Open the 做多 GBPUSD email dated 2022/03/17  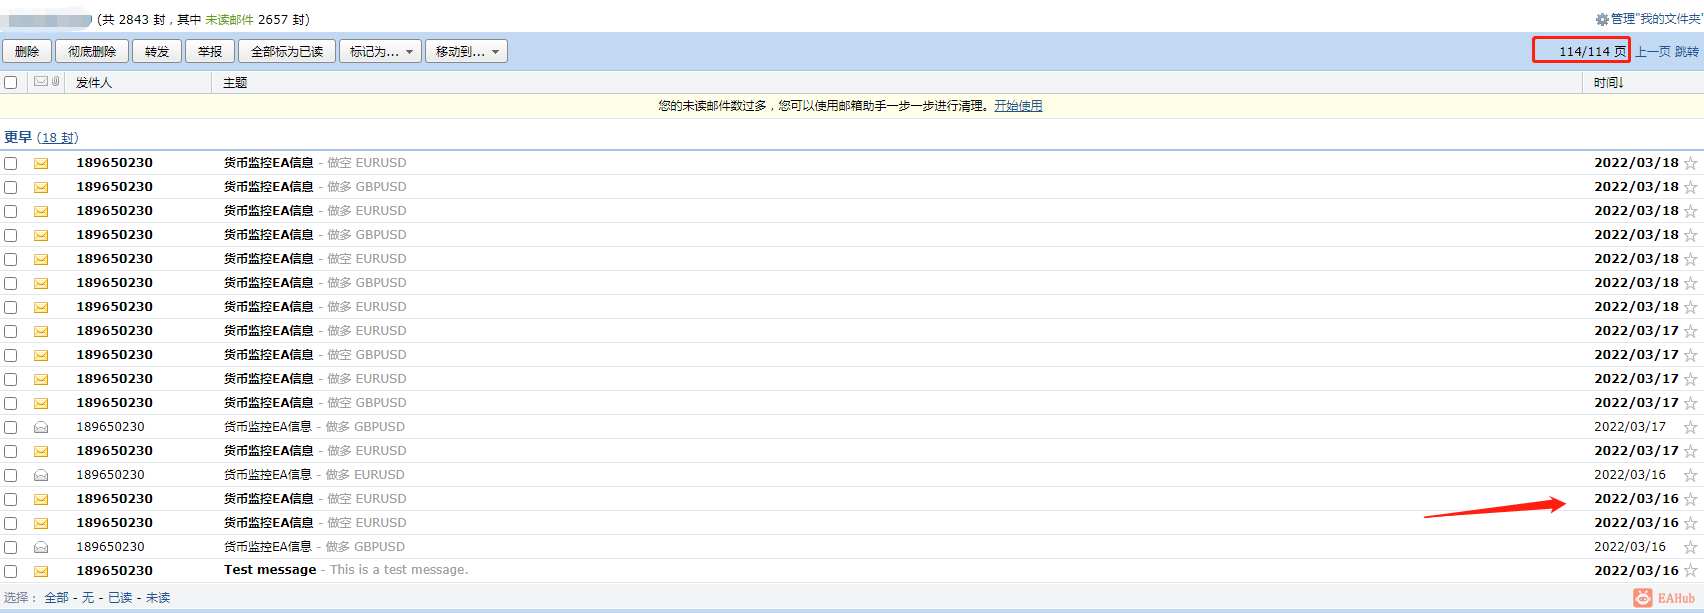[x=314, y=427]
